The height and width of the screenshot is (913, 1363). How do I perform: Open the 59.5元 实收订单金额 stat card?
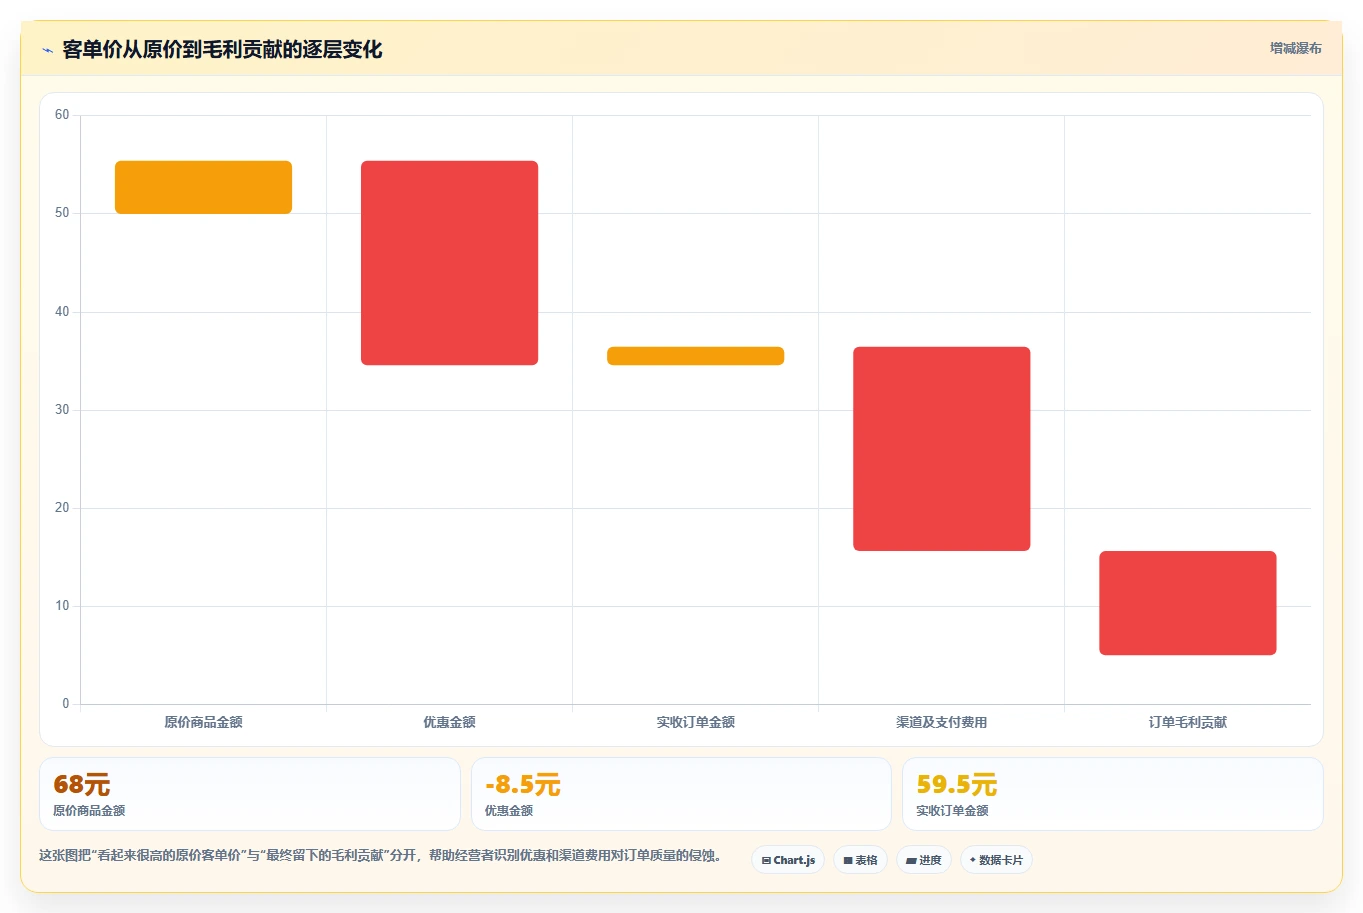(1112, 794)
